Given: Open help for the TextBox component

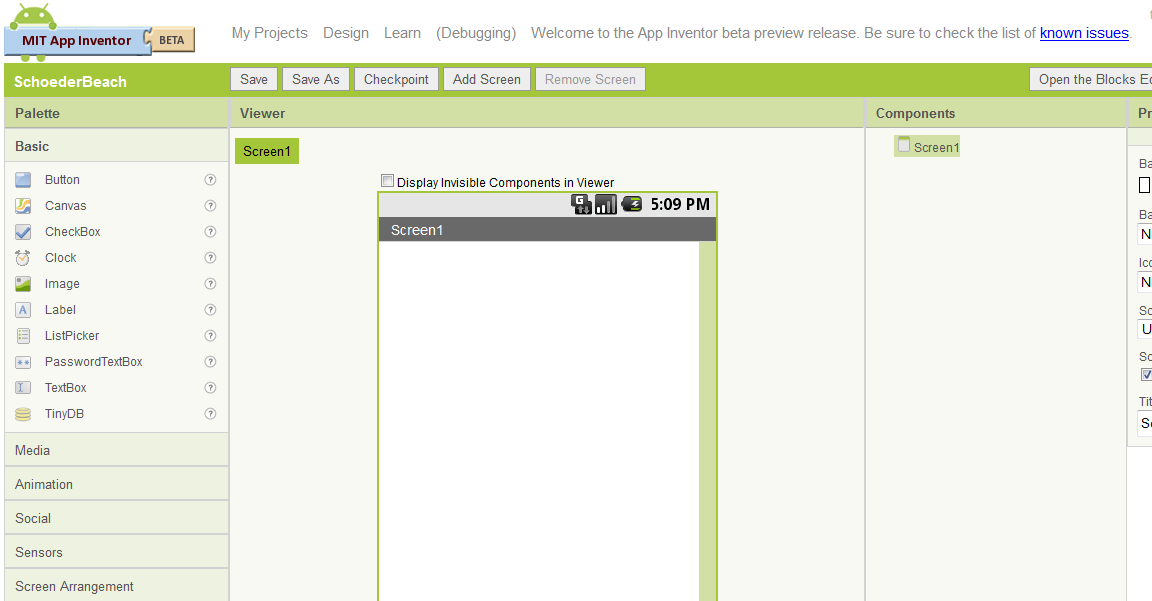Looking at the screenshot, I should pyautogui.click(x=210, y=388).
